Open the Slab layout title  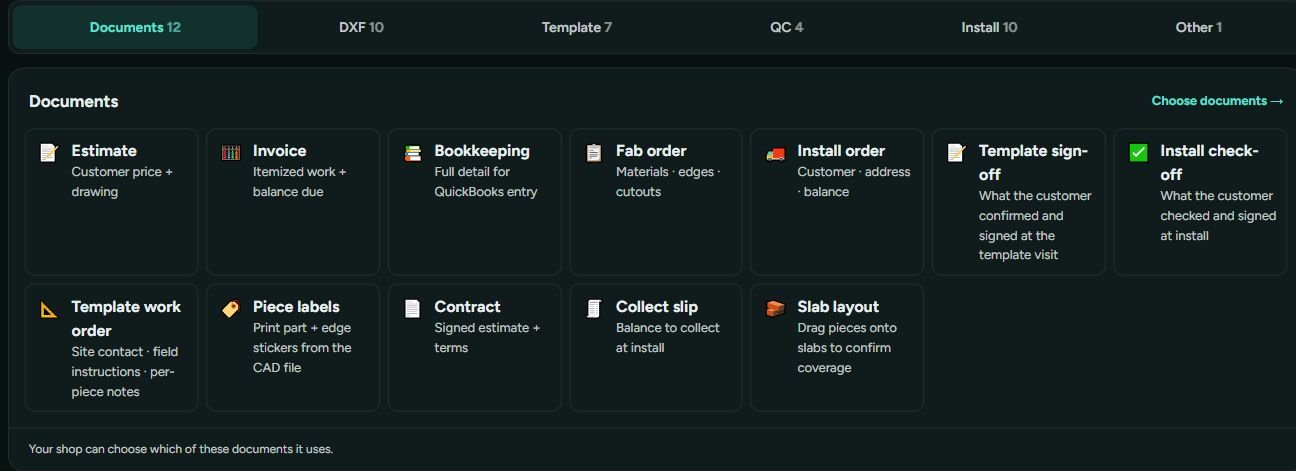tap(838, 307)
